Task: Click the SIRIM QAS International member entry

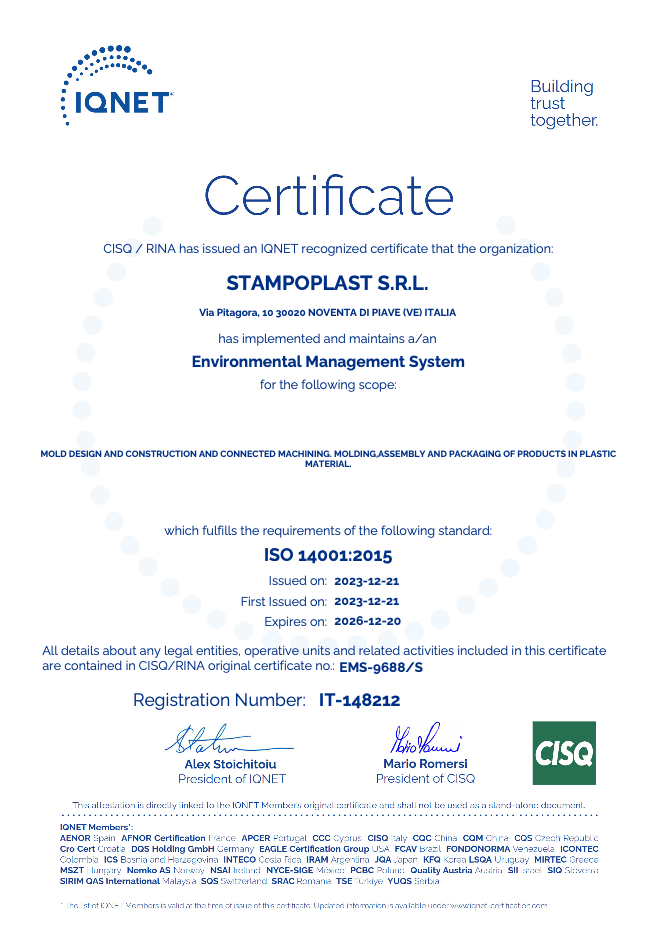Action: (x=128, y=881)
